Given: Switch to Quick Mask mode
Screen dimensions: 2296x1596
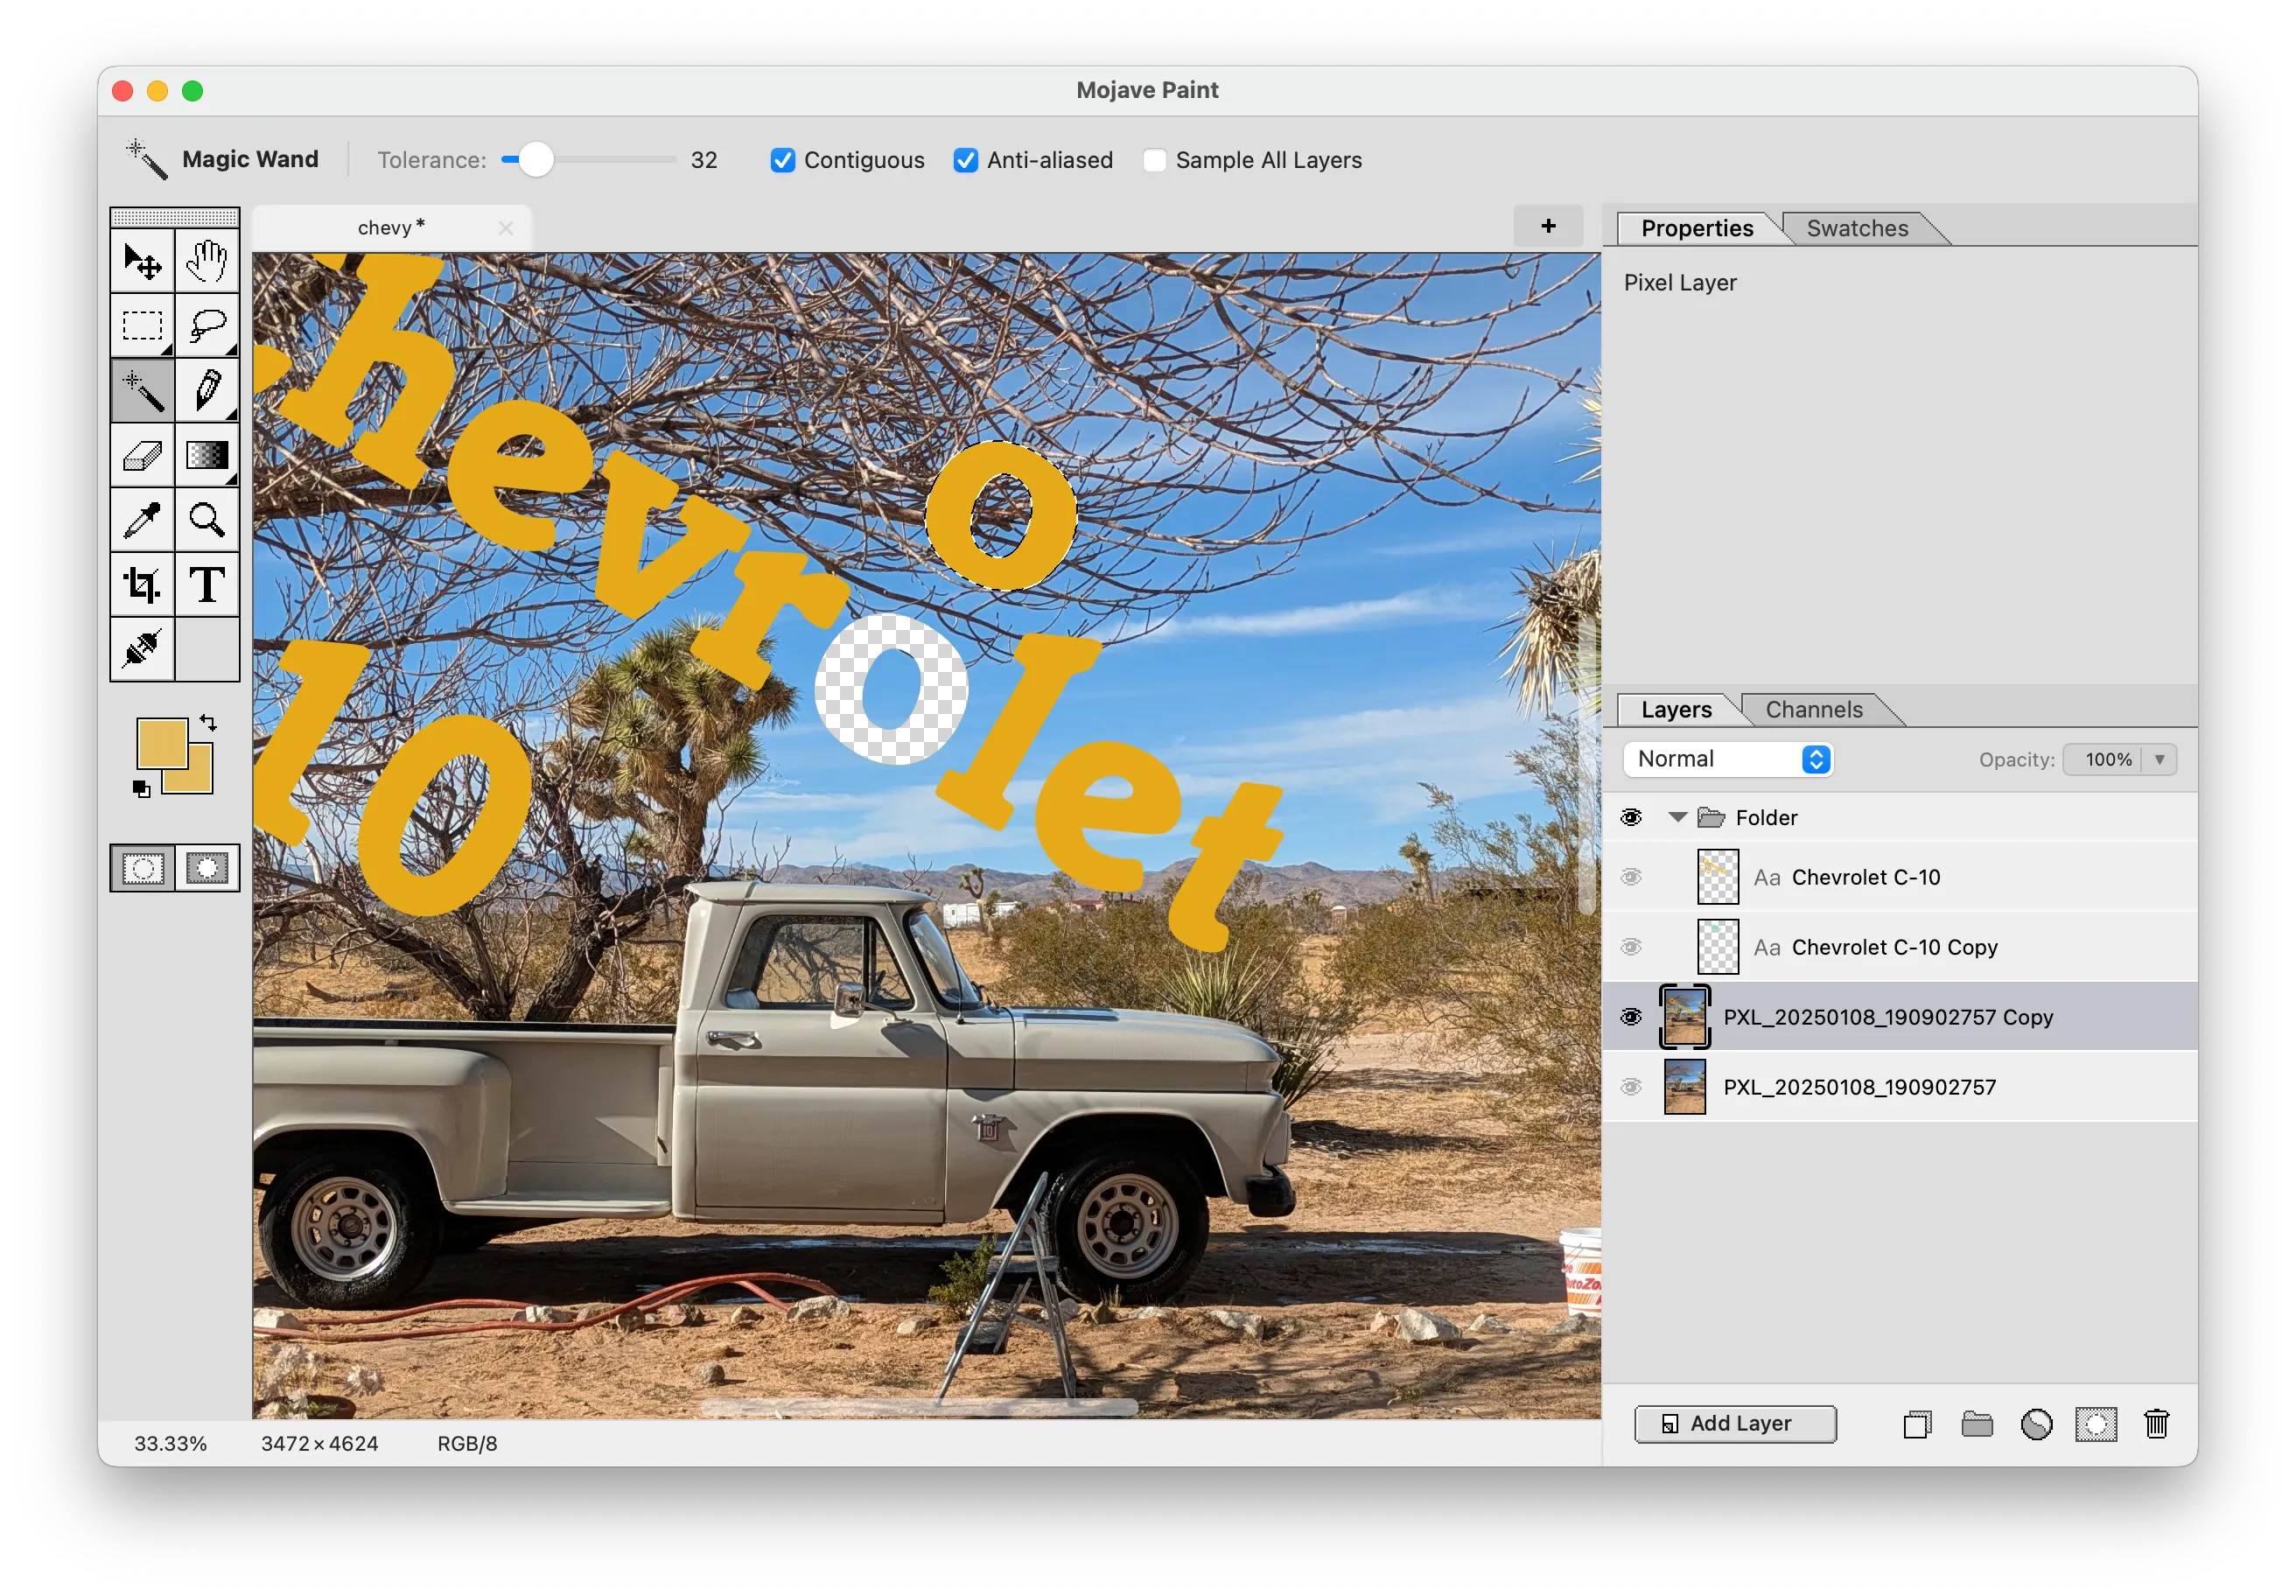Looking at the screenshot, I should (x=207, y=868).
